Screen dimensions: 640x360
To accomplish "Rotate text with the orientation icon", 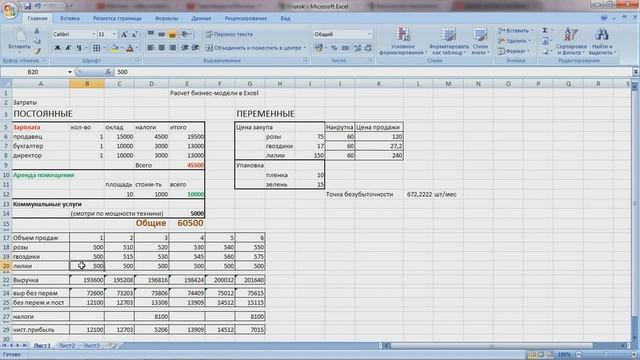I will coord(184,34).
